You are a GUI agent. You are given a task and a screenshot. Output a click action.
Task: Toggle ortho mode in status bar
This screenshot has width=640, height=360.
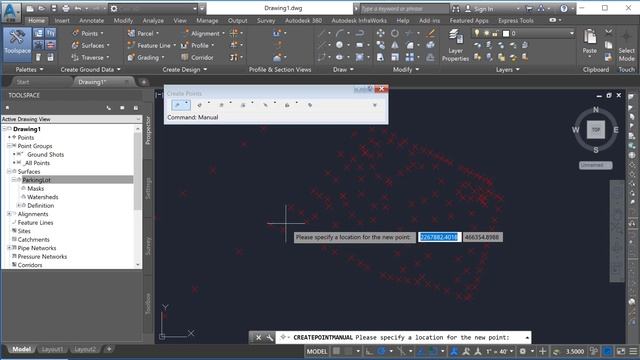coord(369,351)
